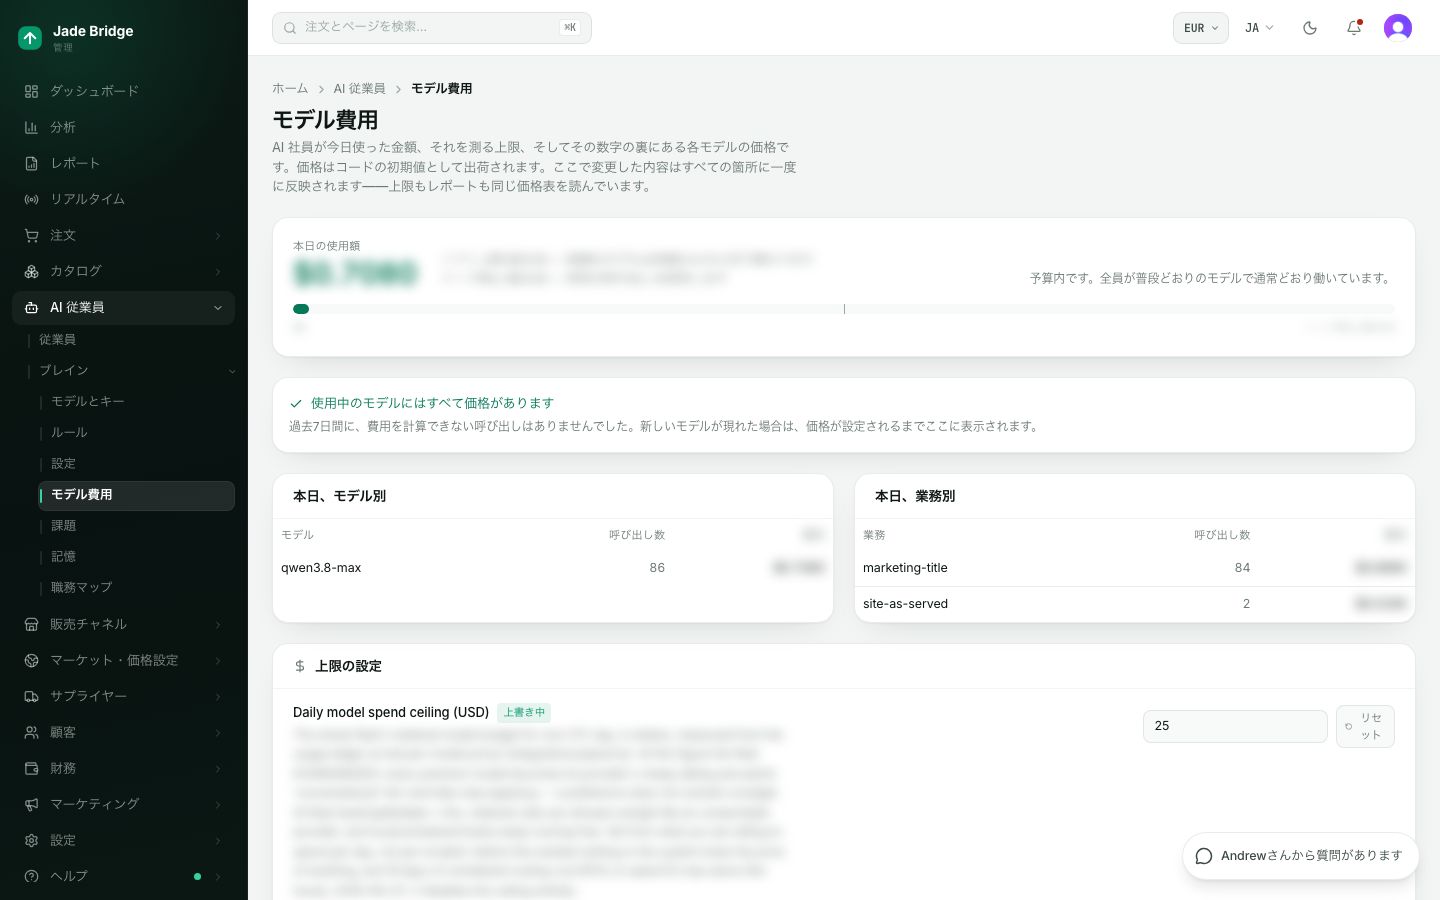Expand 販売チャネル section
The height and width of the screenshot is (900, 1440).
coord(123,624)
